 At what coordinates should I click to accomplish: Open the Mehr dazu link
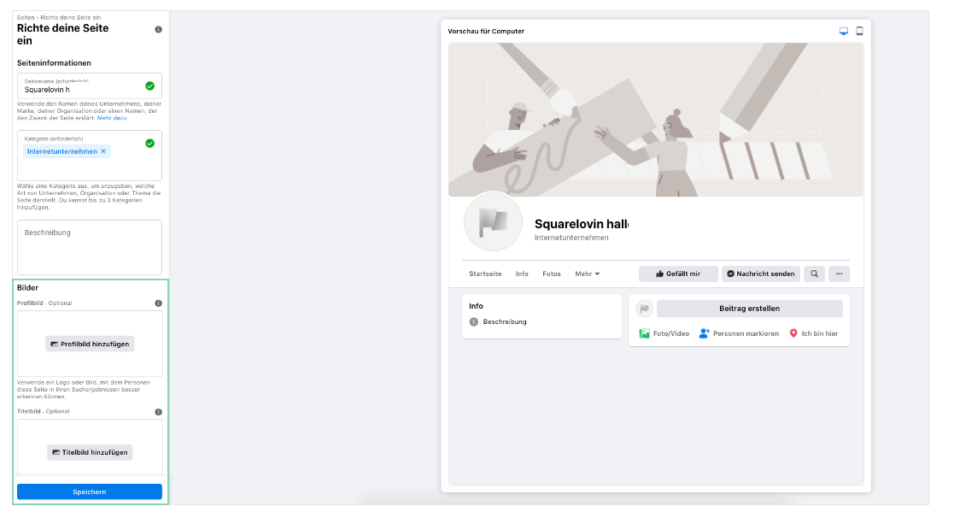(112, 118)
